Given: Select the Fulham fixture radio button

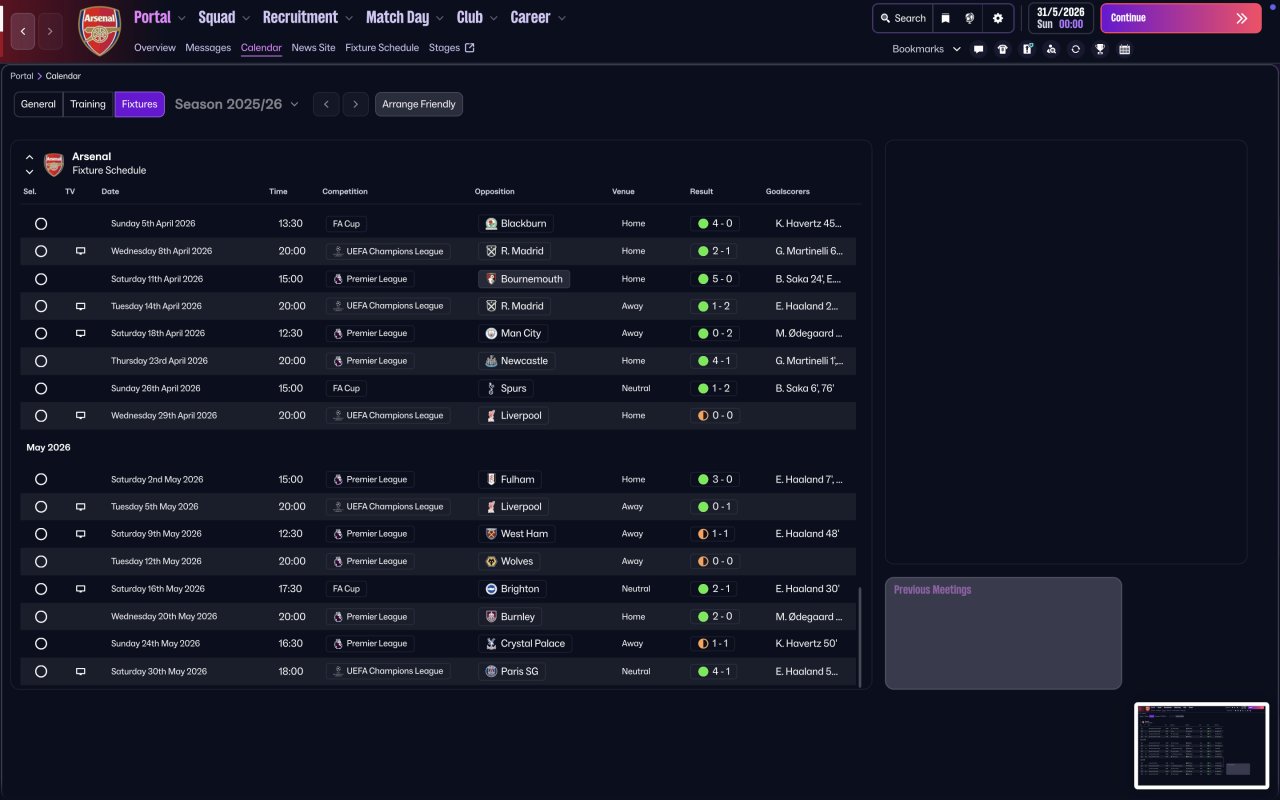Looking at the screenshot, I should coord(41,480).
